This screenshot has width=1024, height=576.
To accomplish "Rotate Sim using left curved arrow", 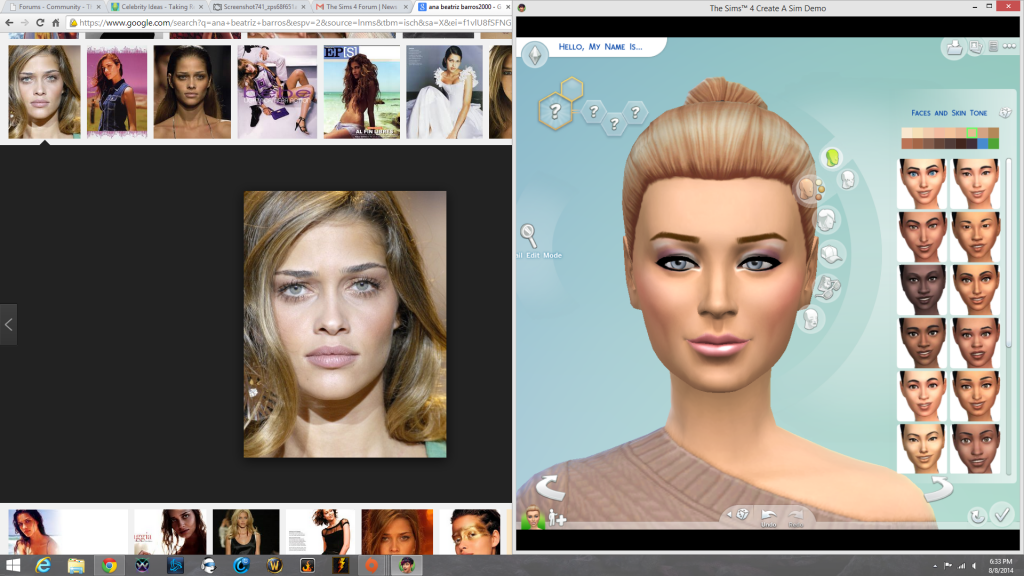I will [549, 488].
